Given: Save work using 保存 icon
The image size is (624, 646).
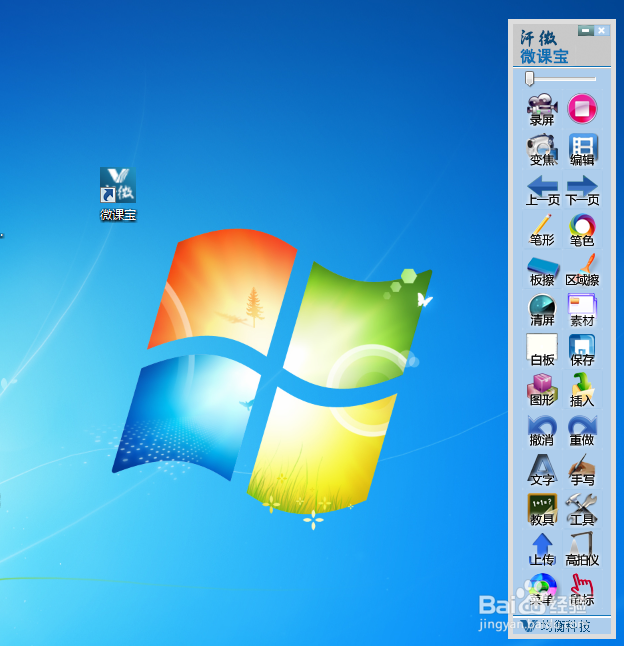Looking at the screenshot, I should tap(582, 350).
